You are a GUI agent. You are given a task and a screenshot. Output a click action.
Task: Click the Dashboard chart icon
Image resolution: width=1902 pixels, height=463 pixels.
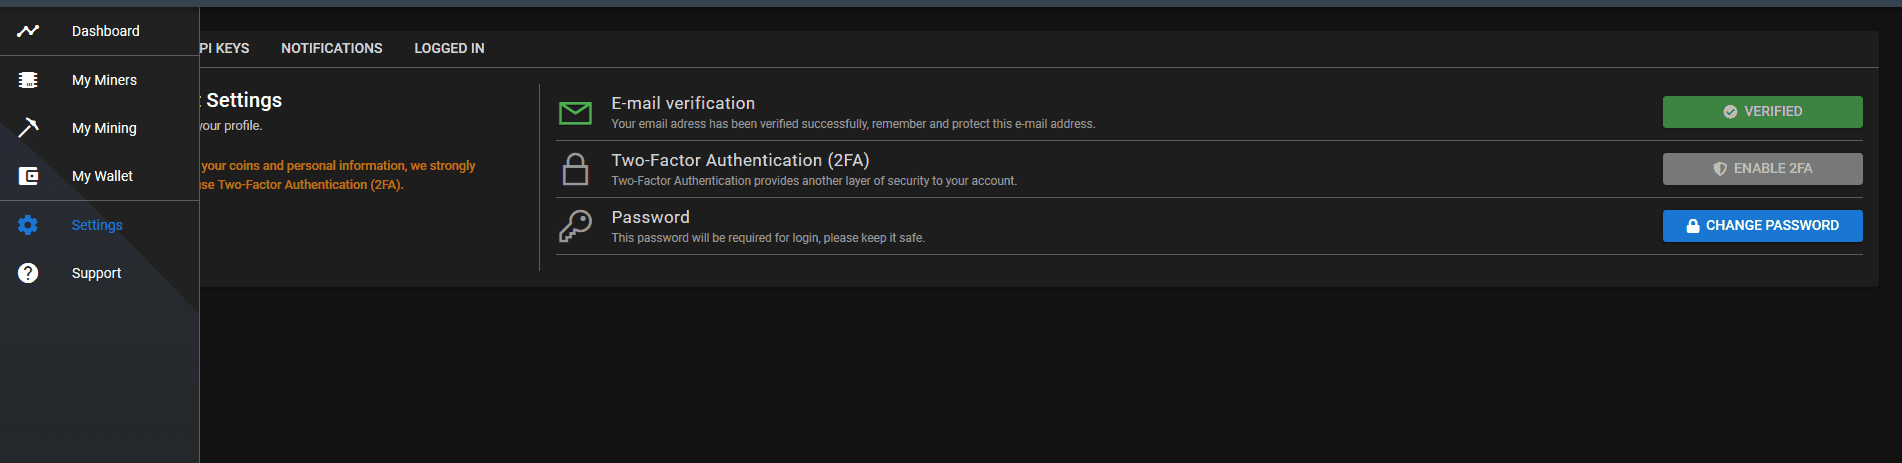28,31
